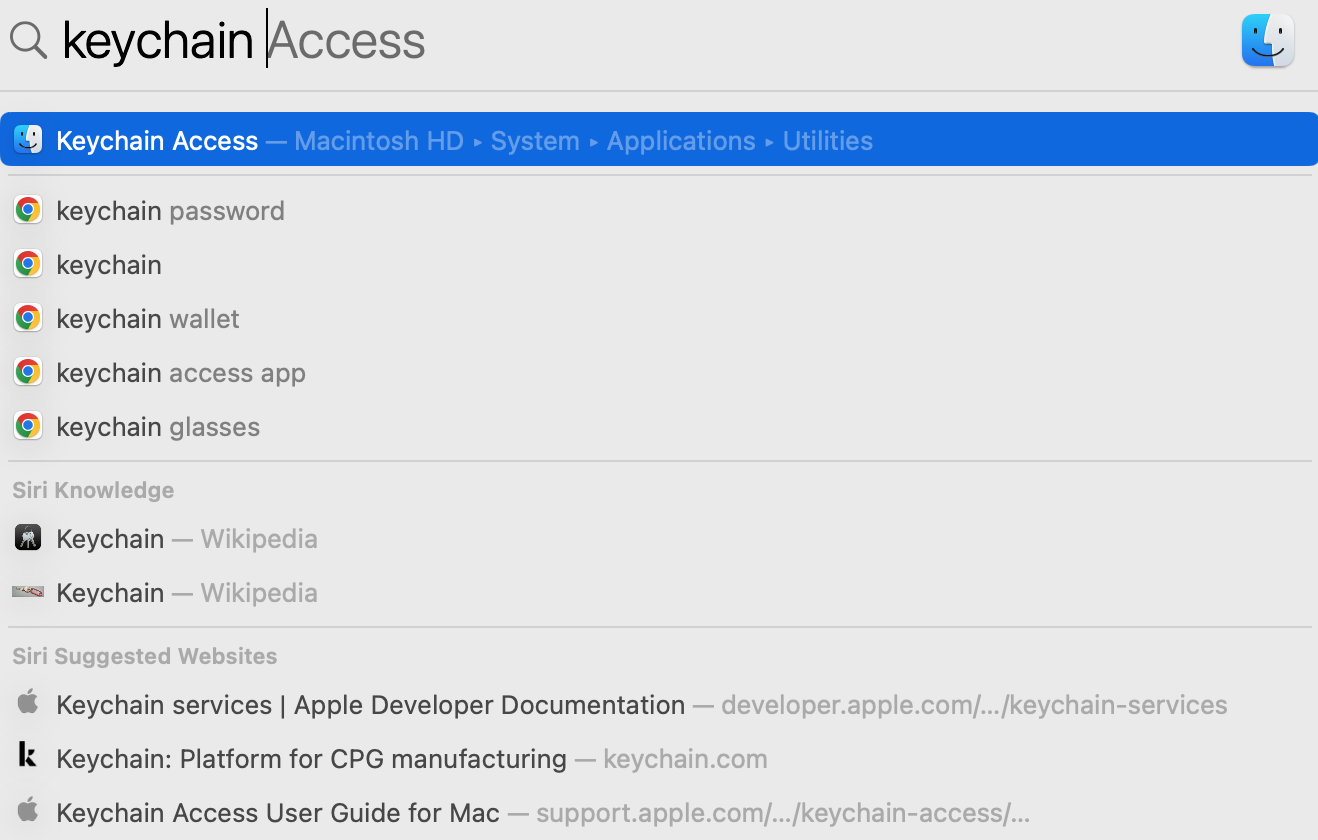Select the 'keychain password' suggestion

659,211
